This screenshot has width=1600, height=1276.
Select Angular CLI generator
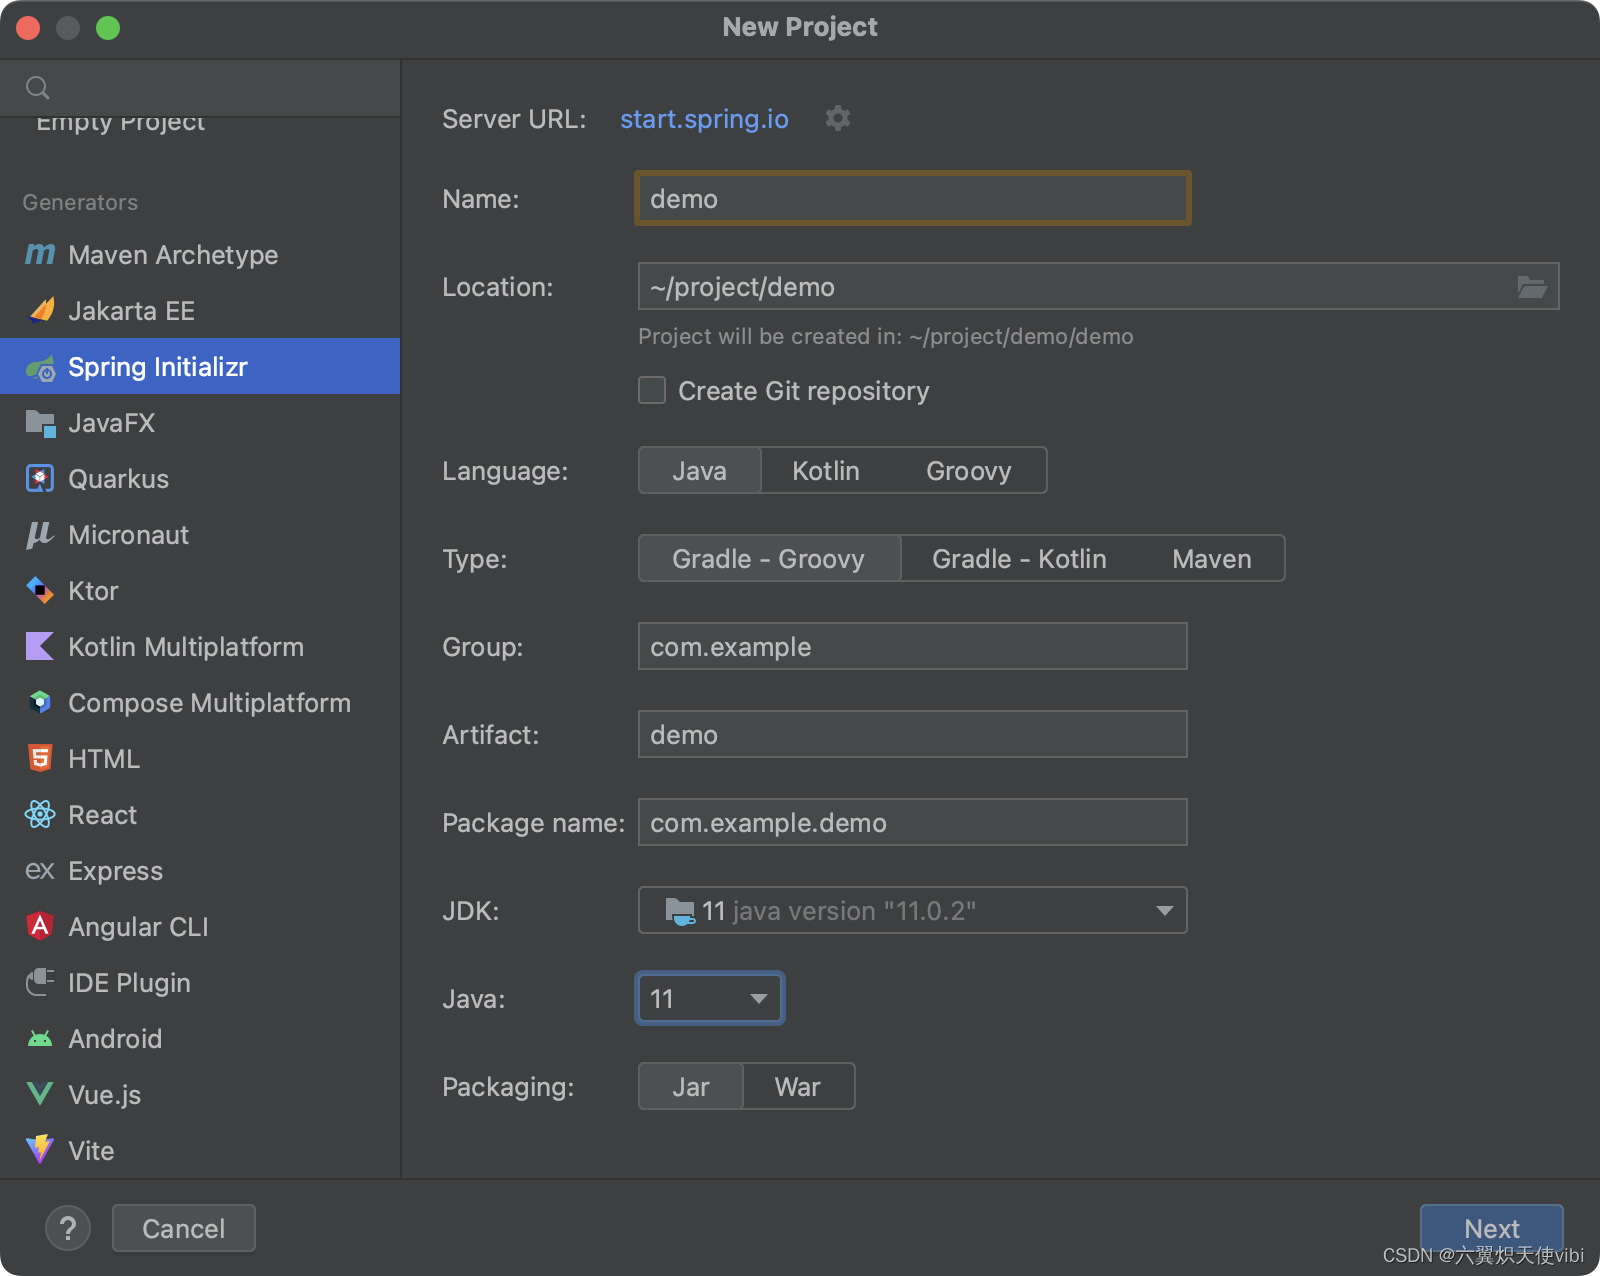pos(200,927)
